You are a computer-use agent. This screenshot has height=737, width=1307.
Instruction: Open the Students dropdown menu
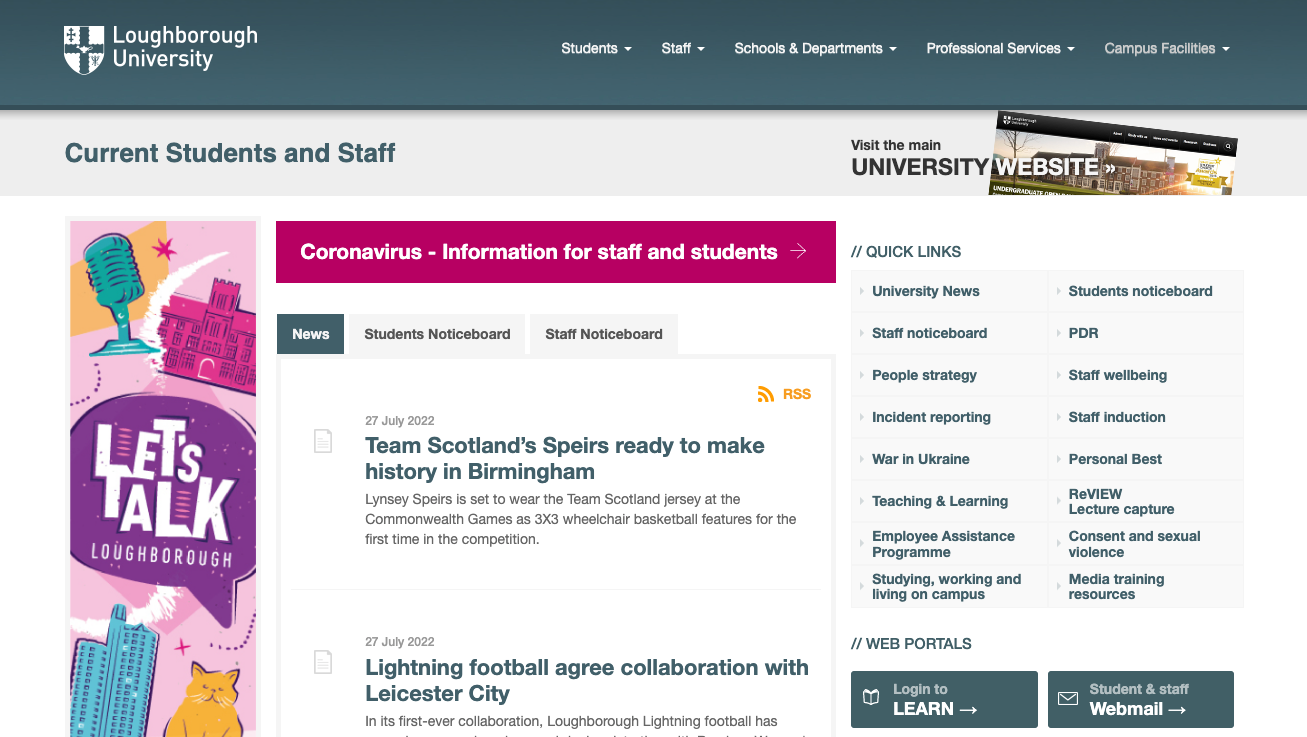[596, 48]
